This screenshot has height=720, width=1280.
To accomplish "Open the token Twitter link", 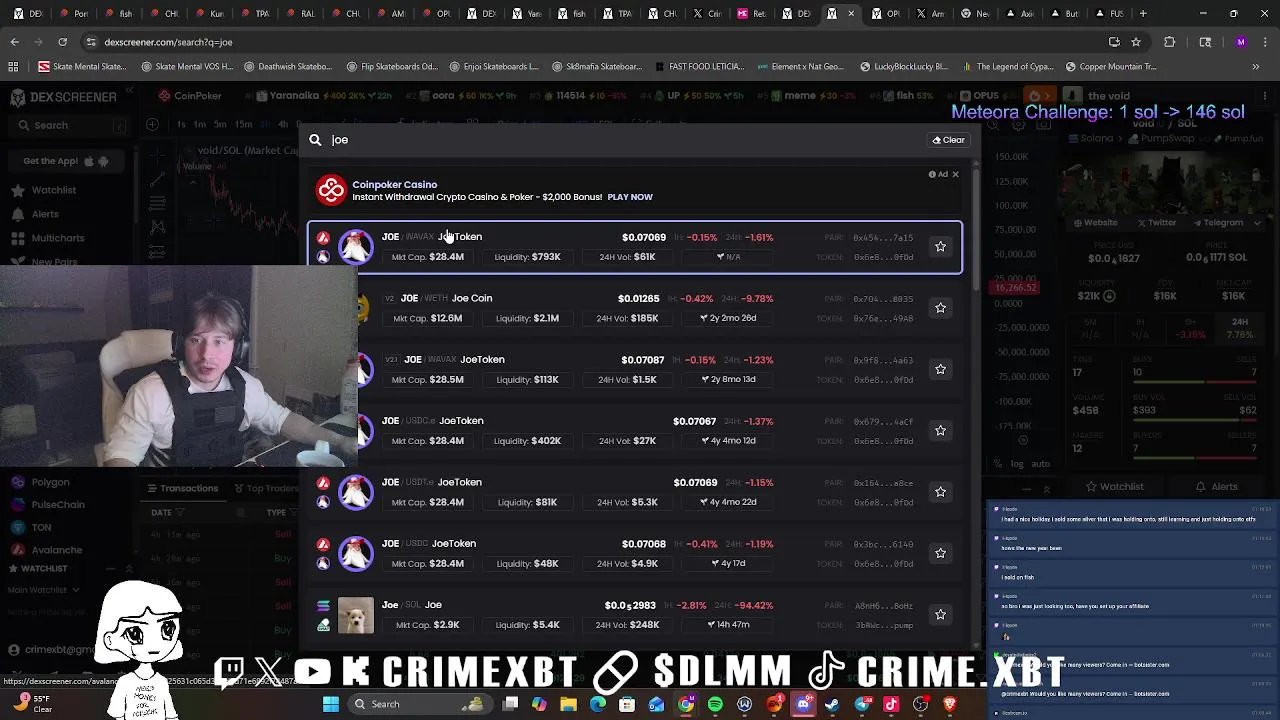I will pos(1155,223).
